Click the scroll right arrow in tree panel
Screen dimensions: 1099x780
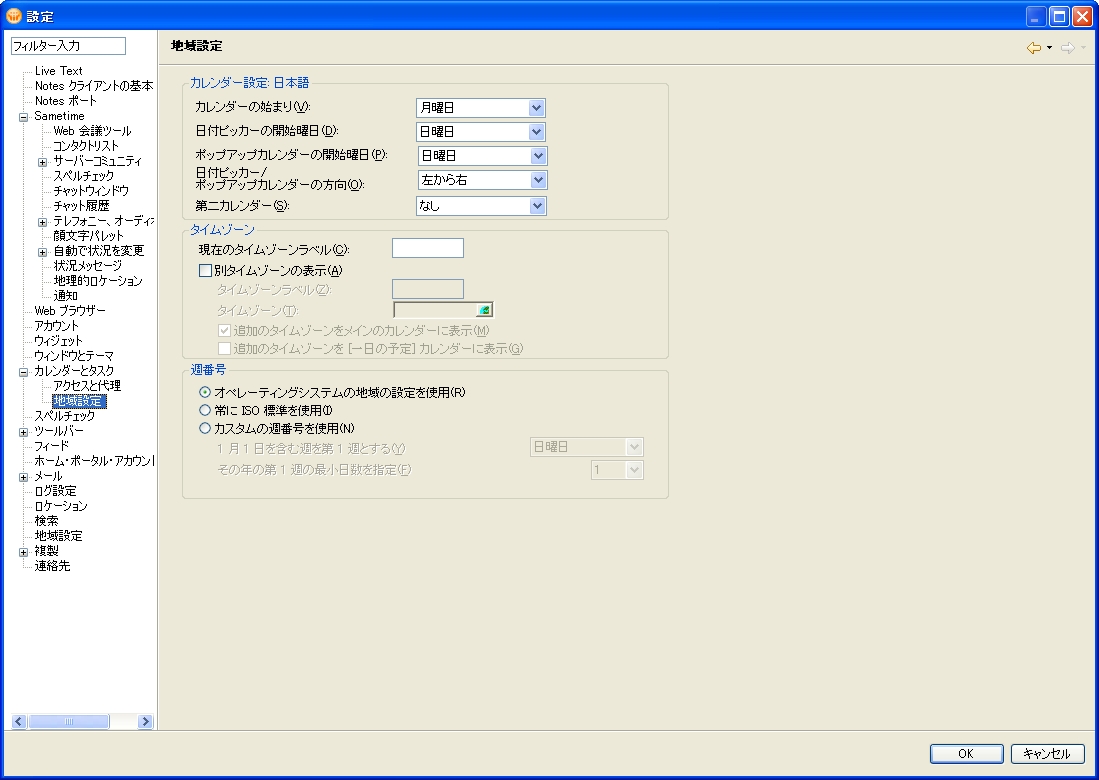coord(145,721)
